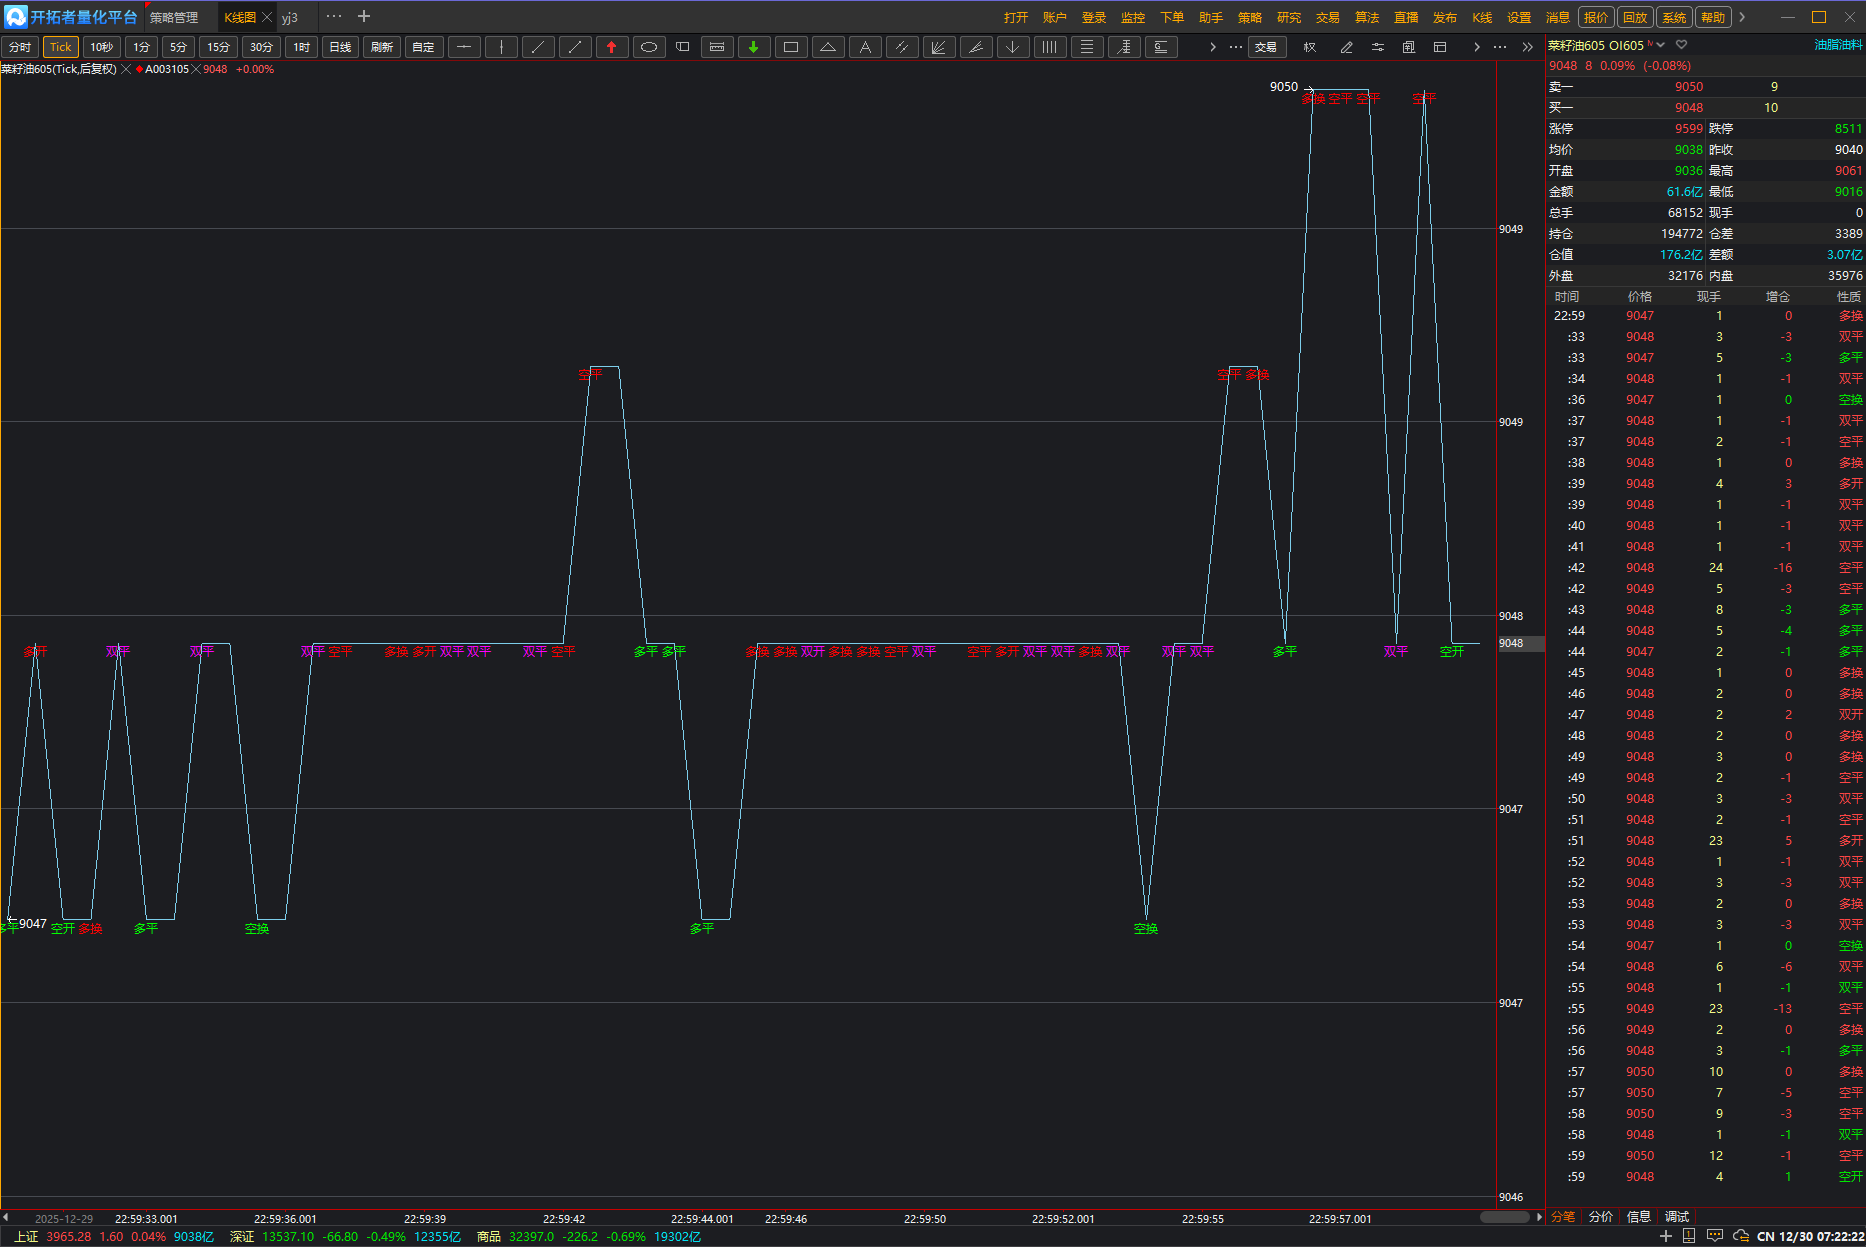The image size is (1866, 1247).
Task: Pick the red up-arrow marker tool
Action: tap(612, 47)
